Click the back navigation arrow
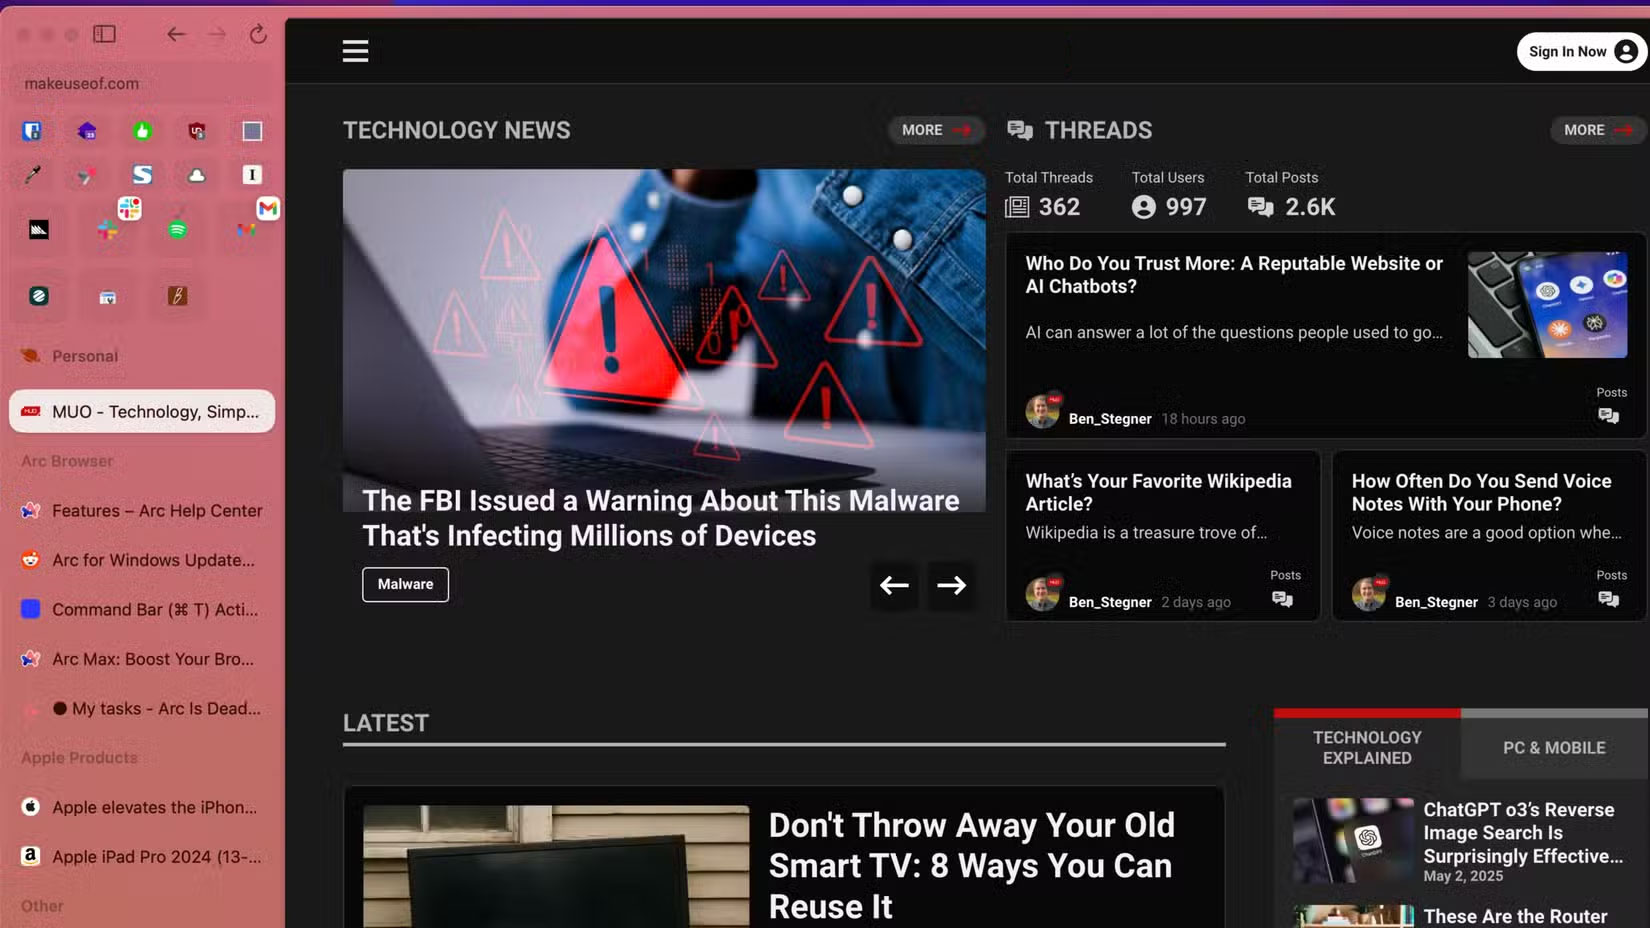1650x928 pixels. click(176, 33)
